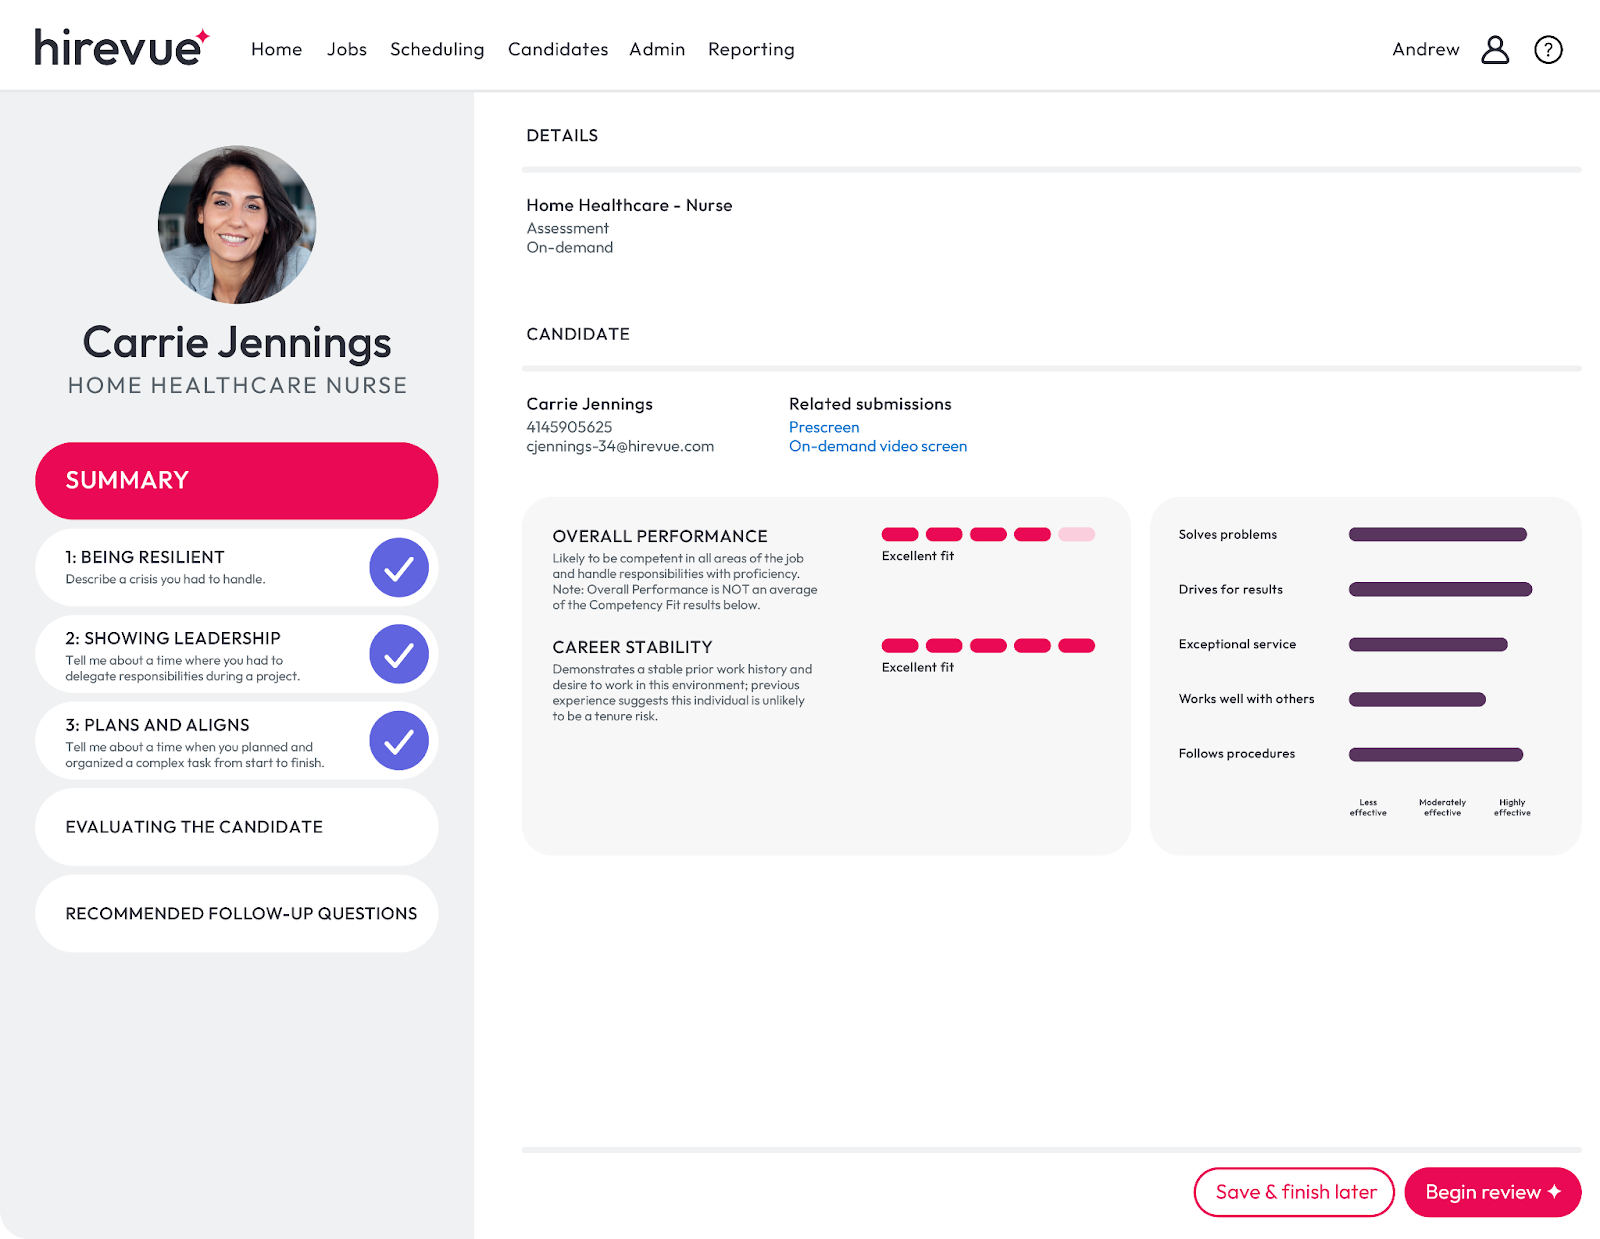Open the Prescreen related submission
This screenshot has width=1600, height=1239.
824,427
